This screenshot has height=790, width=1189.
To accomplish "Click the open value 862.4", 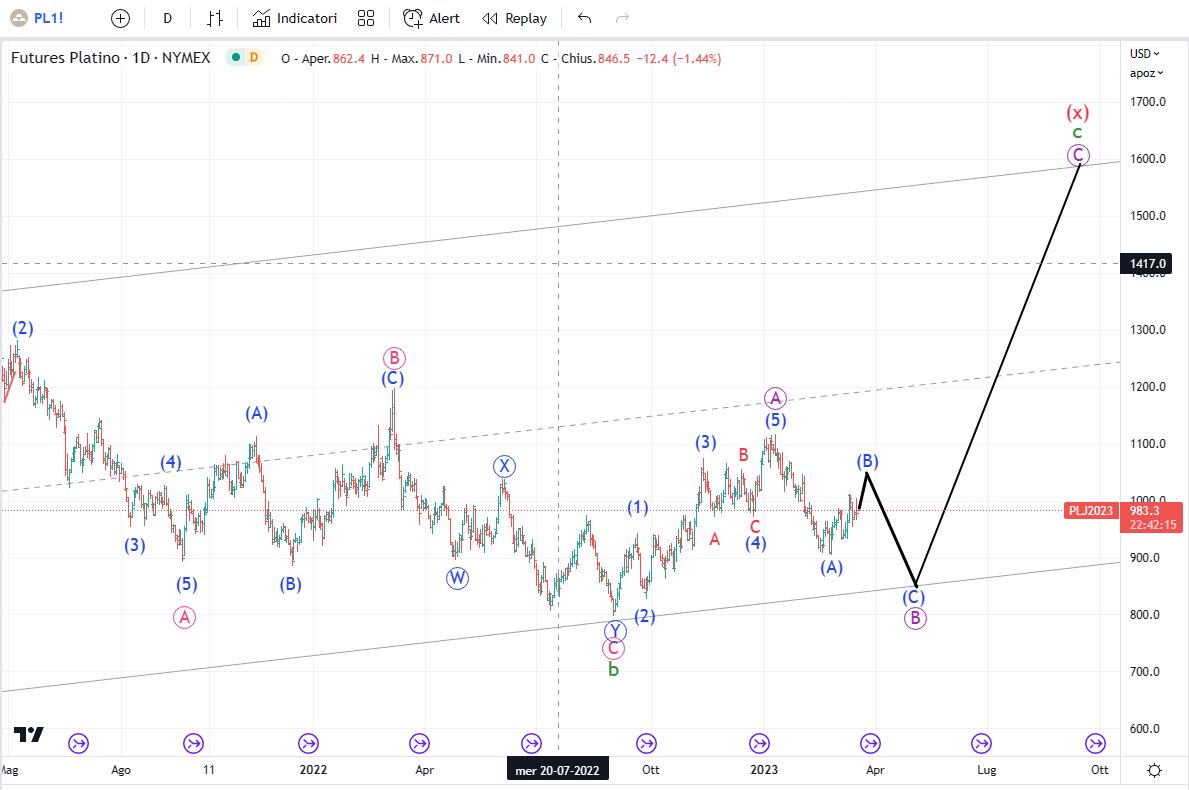I will pos(349,58).
